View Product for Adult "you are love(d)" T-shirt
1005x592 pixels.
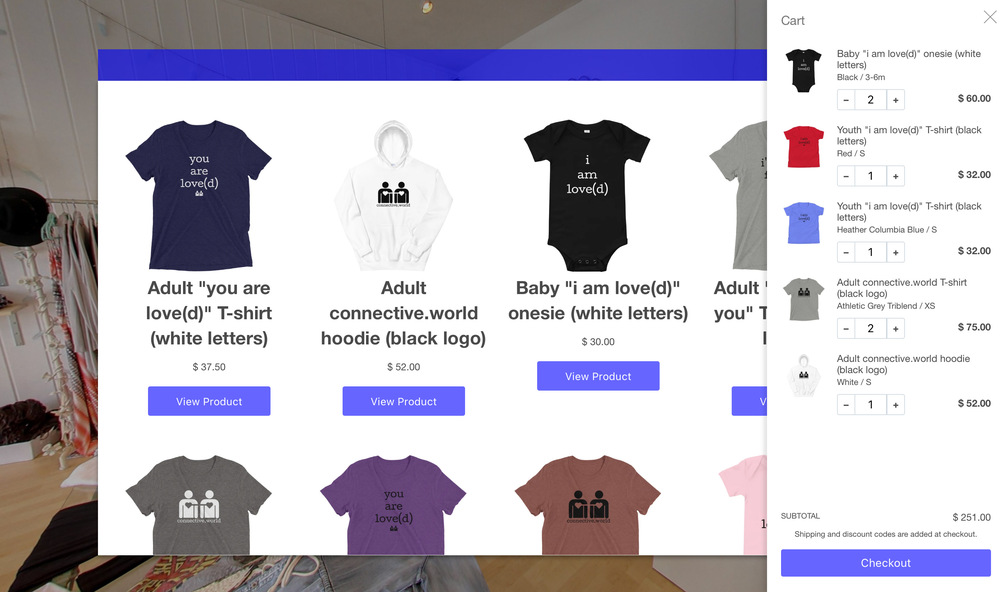(209, 401)
